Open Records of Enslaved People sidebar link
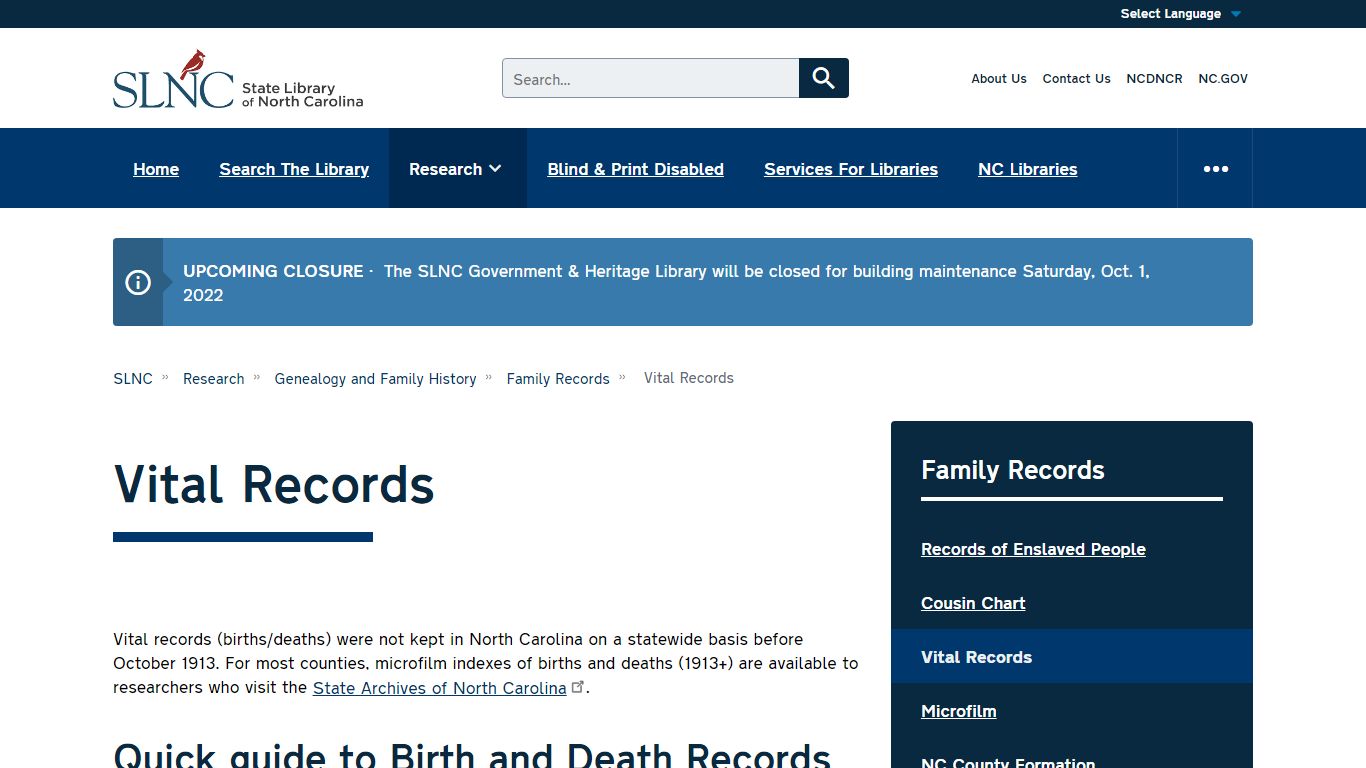Viewport: 1366px width, 768px height. click(1033, 549)
